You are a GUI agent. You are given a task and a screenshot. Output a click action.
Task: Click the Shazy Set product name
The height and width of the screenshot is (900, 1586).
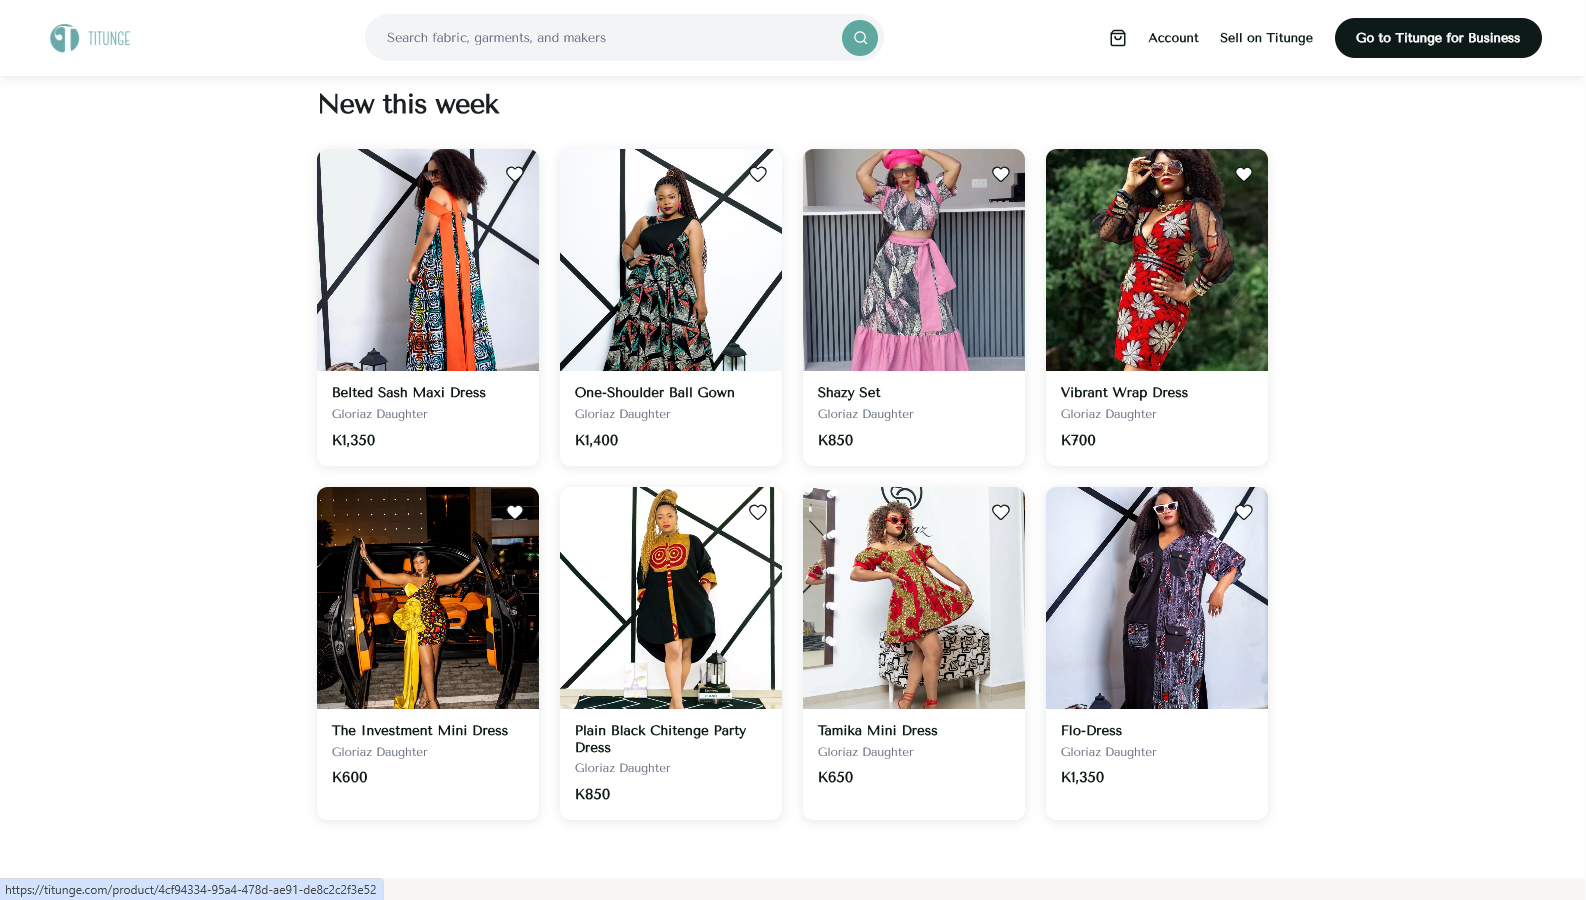[x=849, y=393]
